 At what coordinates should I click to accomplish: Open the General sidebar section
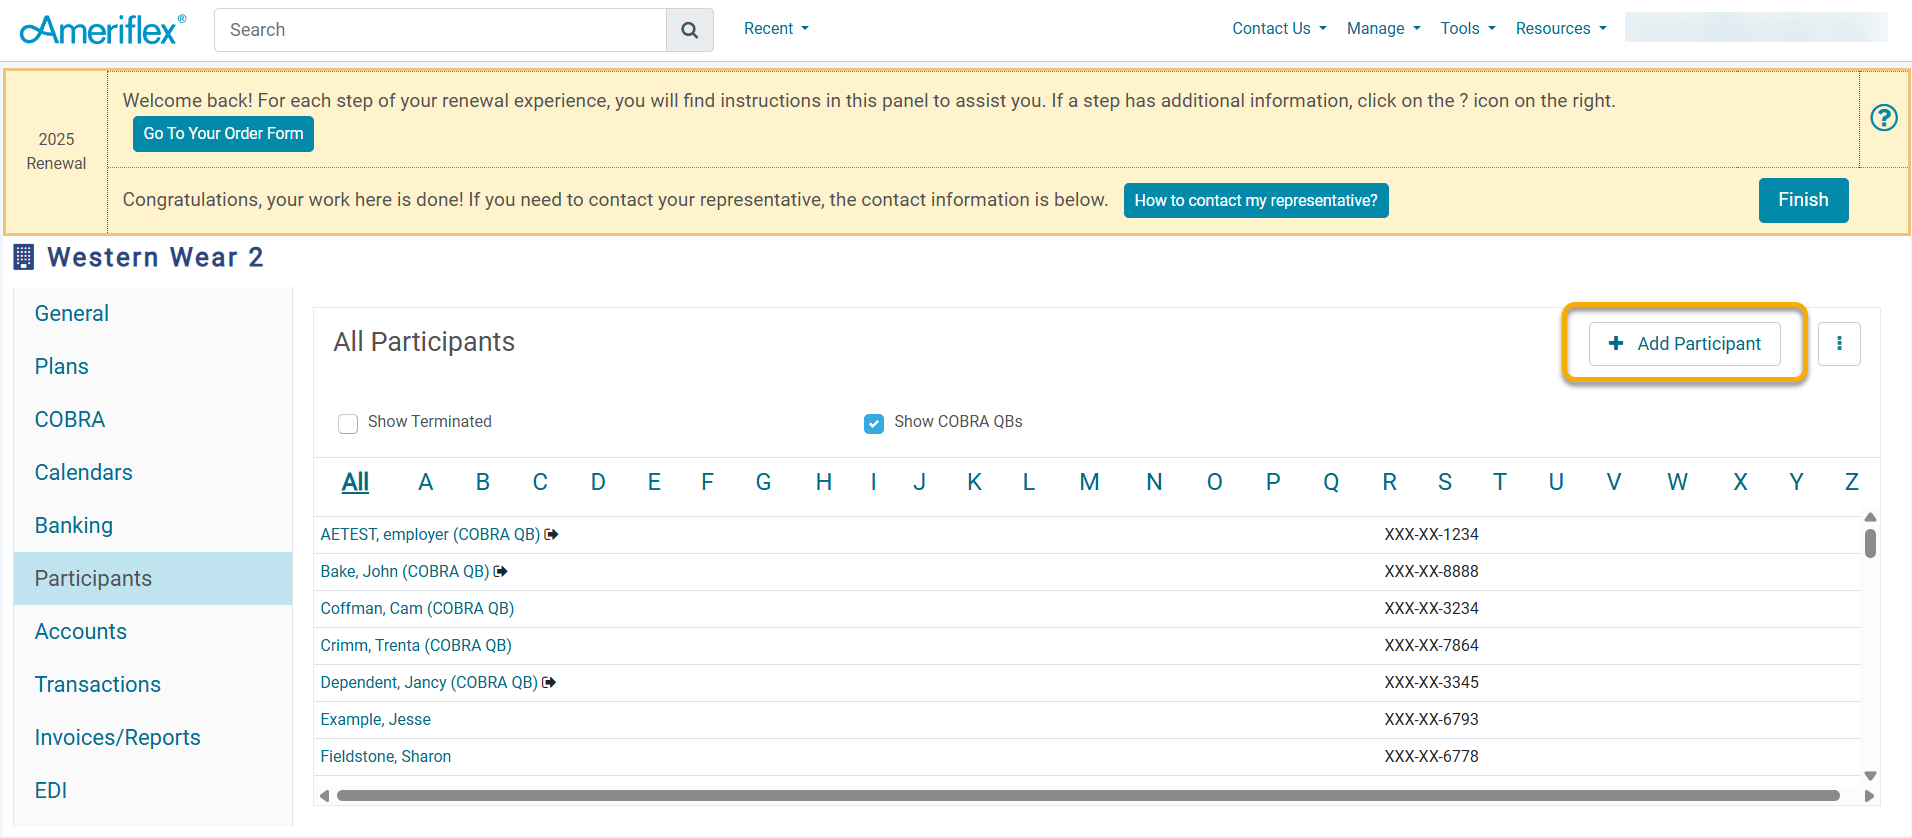pos(153,314)
